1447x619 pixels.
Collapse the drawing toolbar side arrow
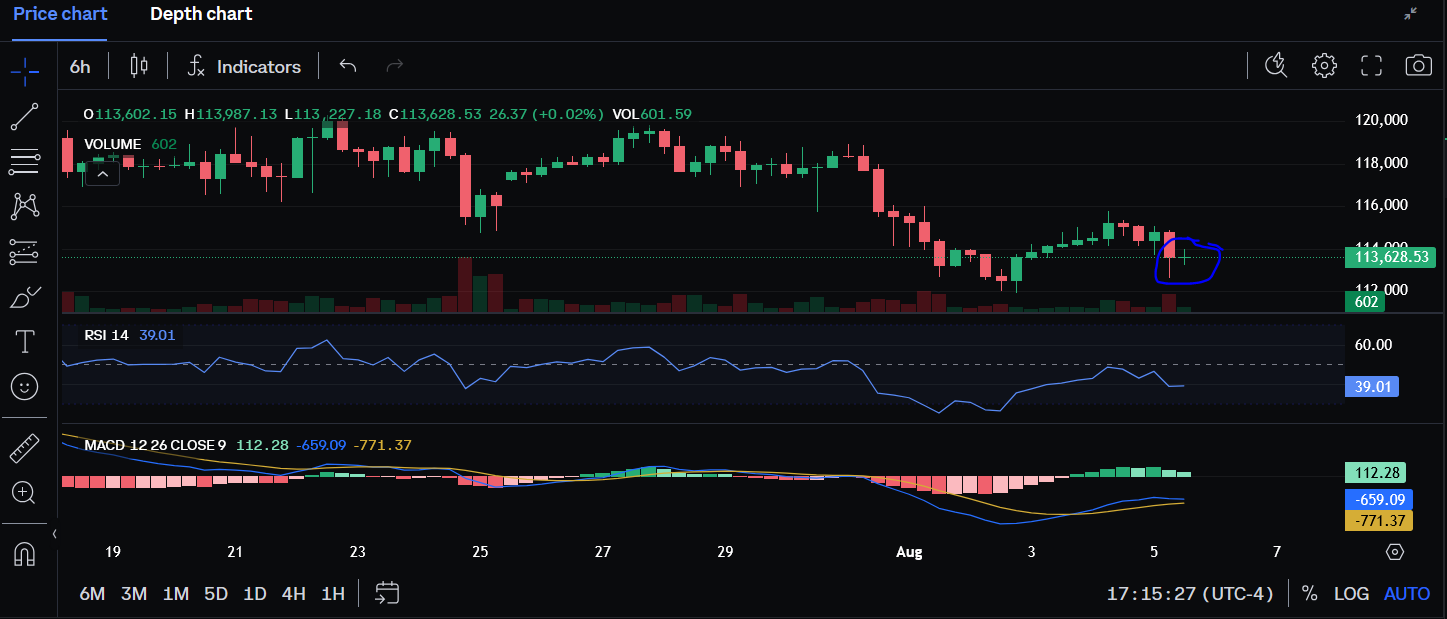click(55, 533)
